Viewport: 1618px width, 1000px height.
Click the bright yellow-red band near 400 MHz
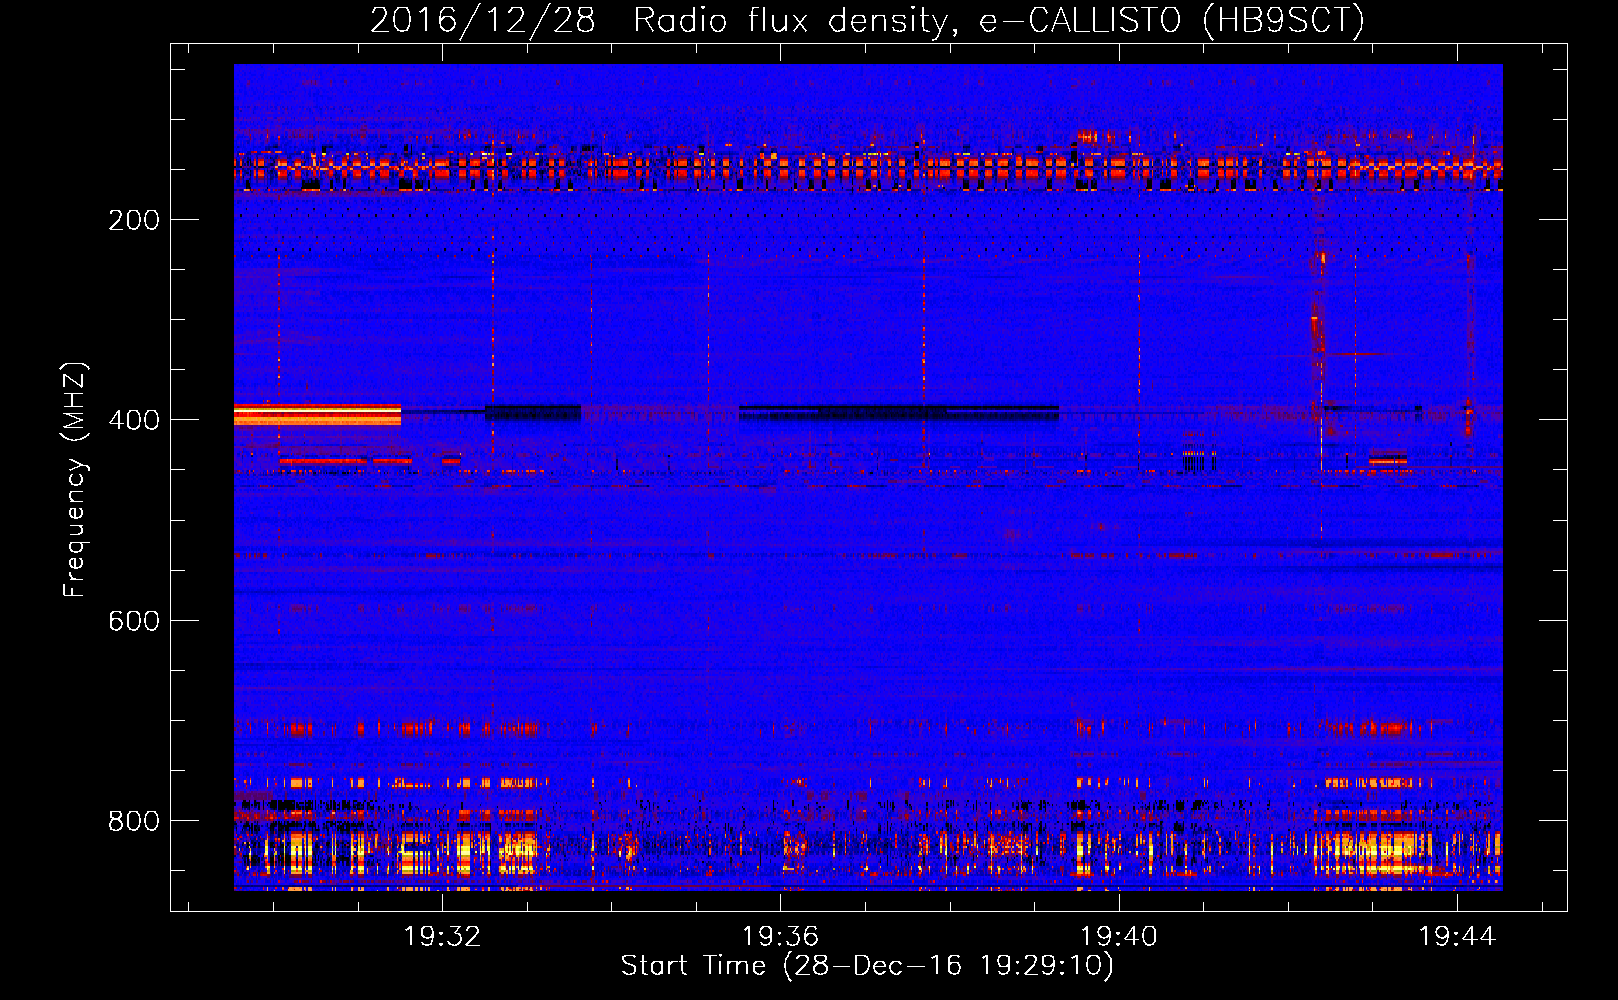pos(317,415)
